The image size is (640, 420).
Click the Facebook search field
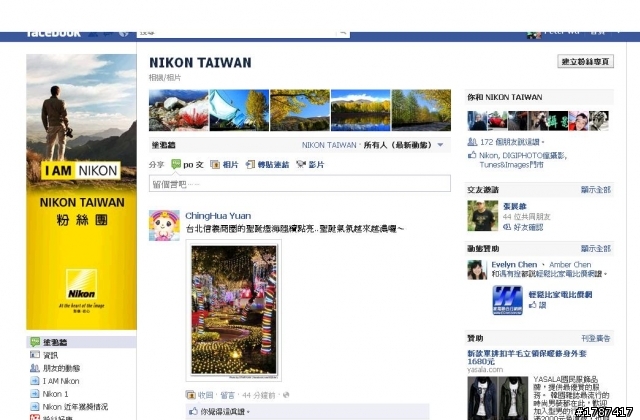pos(237,33)
